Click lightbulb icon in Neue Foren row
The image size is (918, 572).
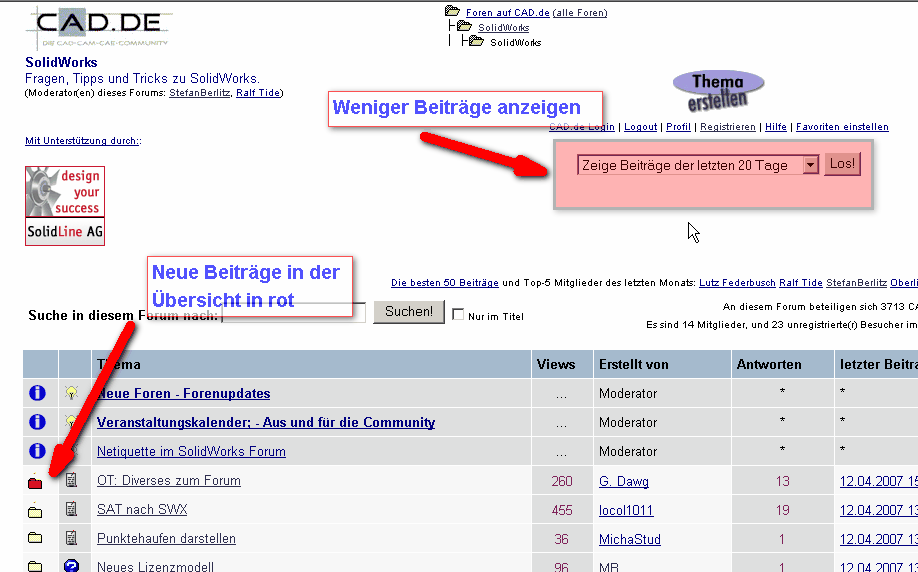coord(71,393)
